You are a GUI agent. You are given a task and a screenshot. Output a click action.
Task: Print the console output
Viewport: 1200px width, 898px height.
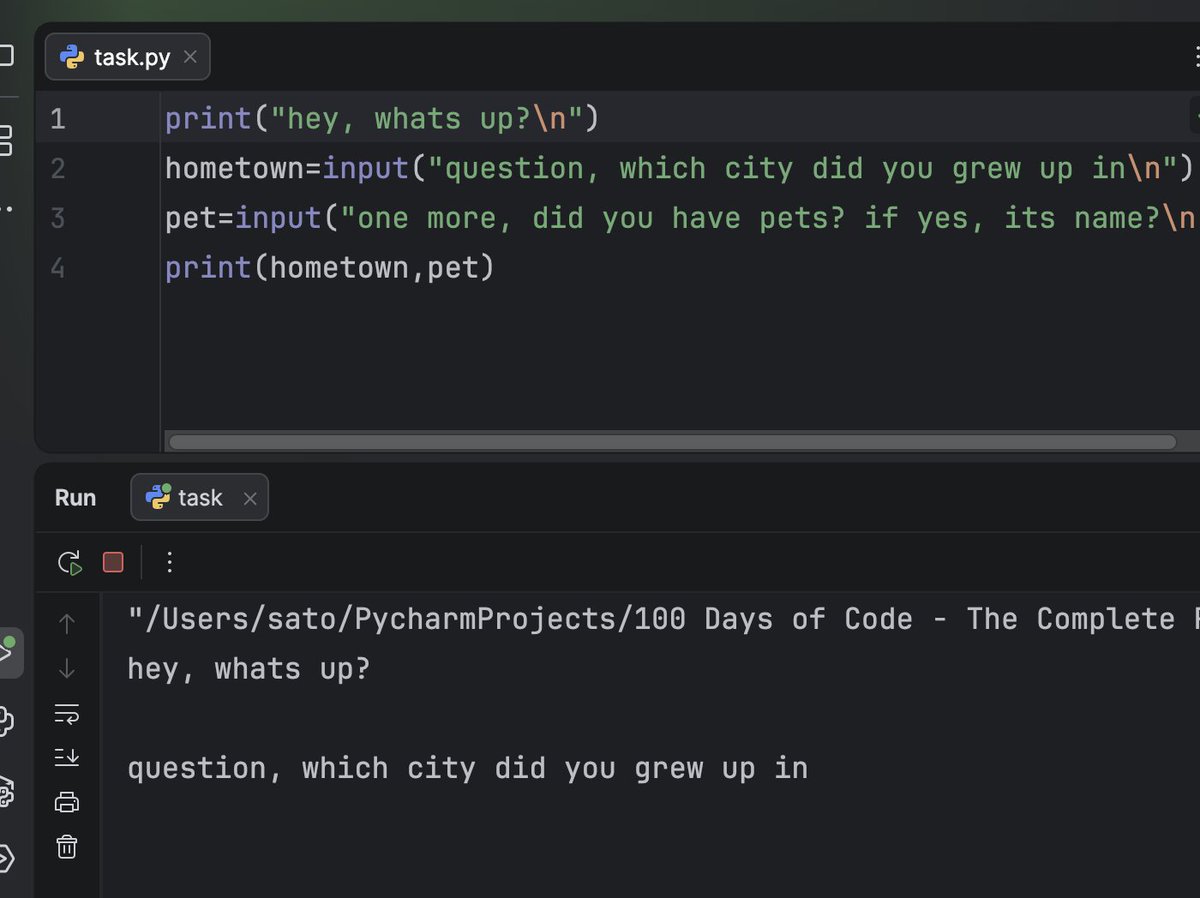67,802
